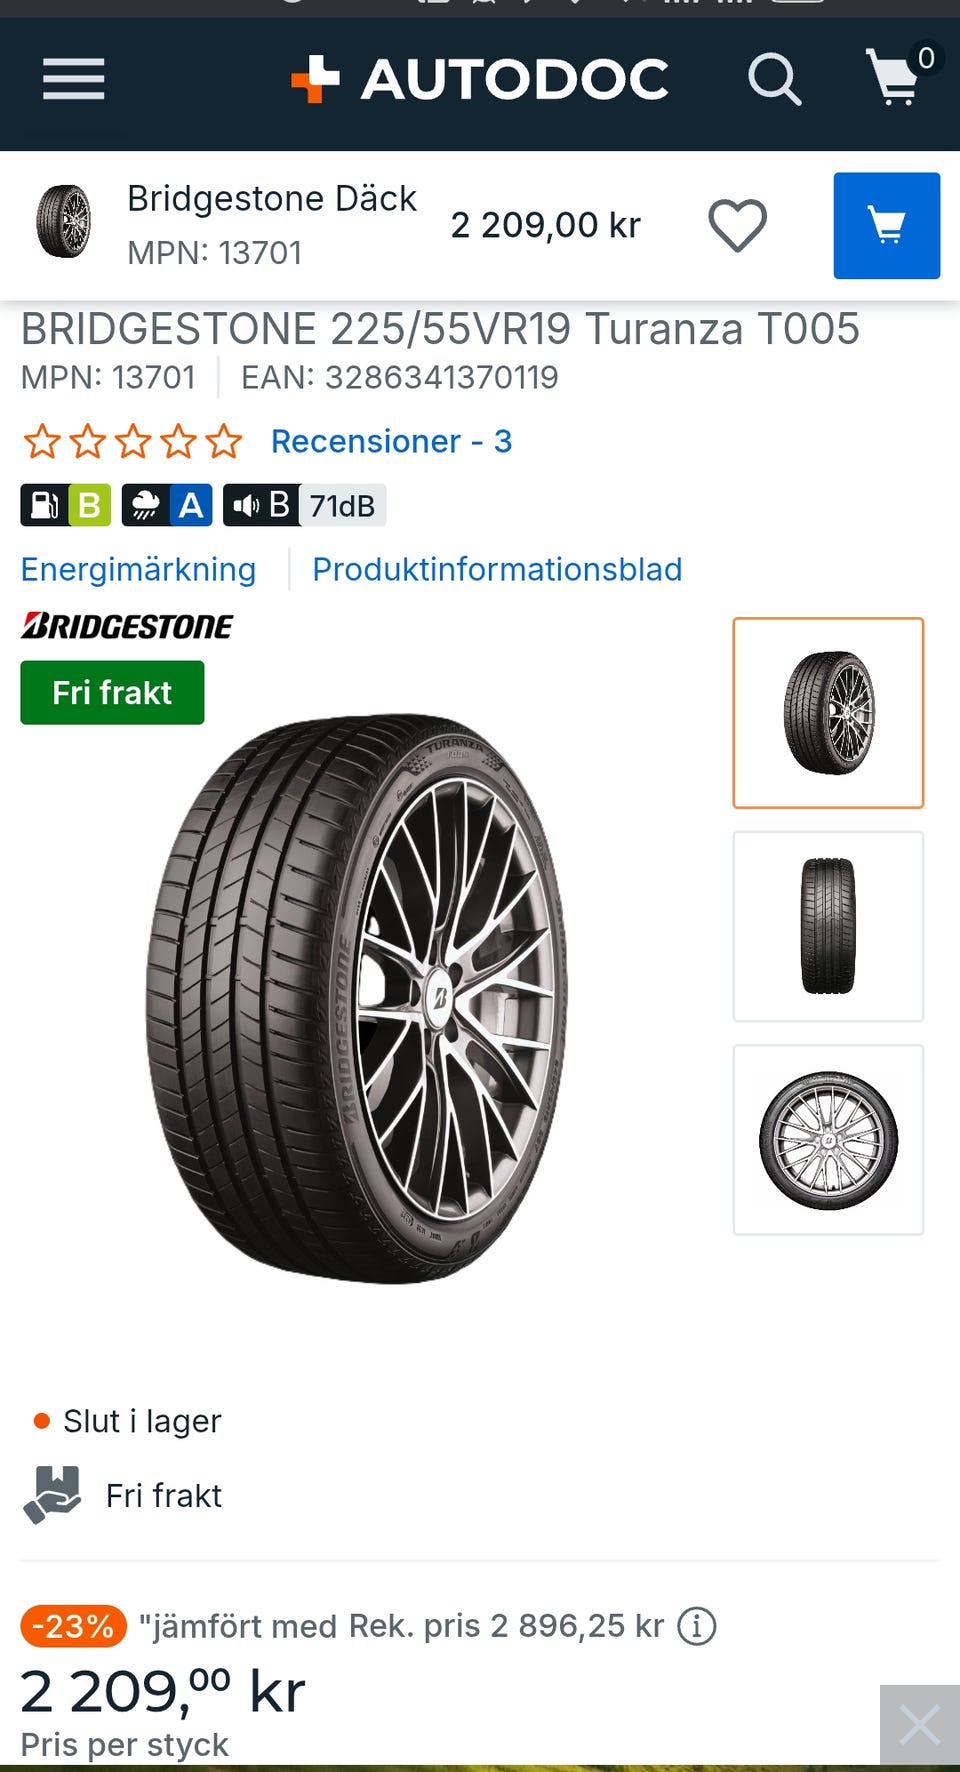Image resolution: width=960 pixels, height=1772 pixels.
Task: Open the hamburger navigation menu
Action: click(x=73, y=79)
